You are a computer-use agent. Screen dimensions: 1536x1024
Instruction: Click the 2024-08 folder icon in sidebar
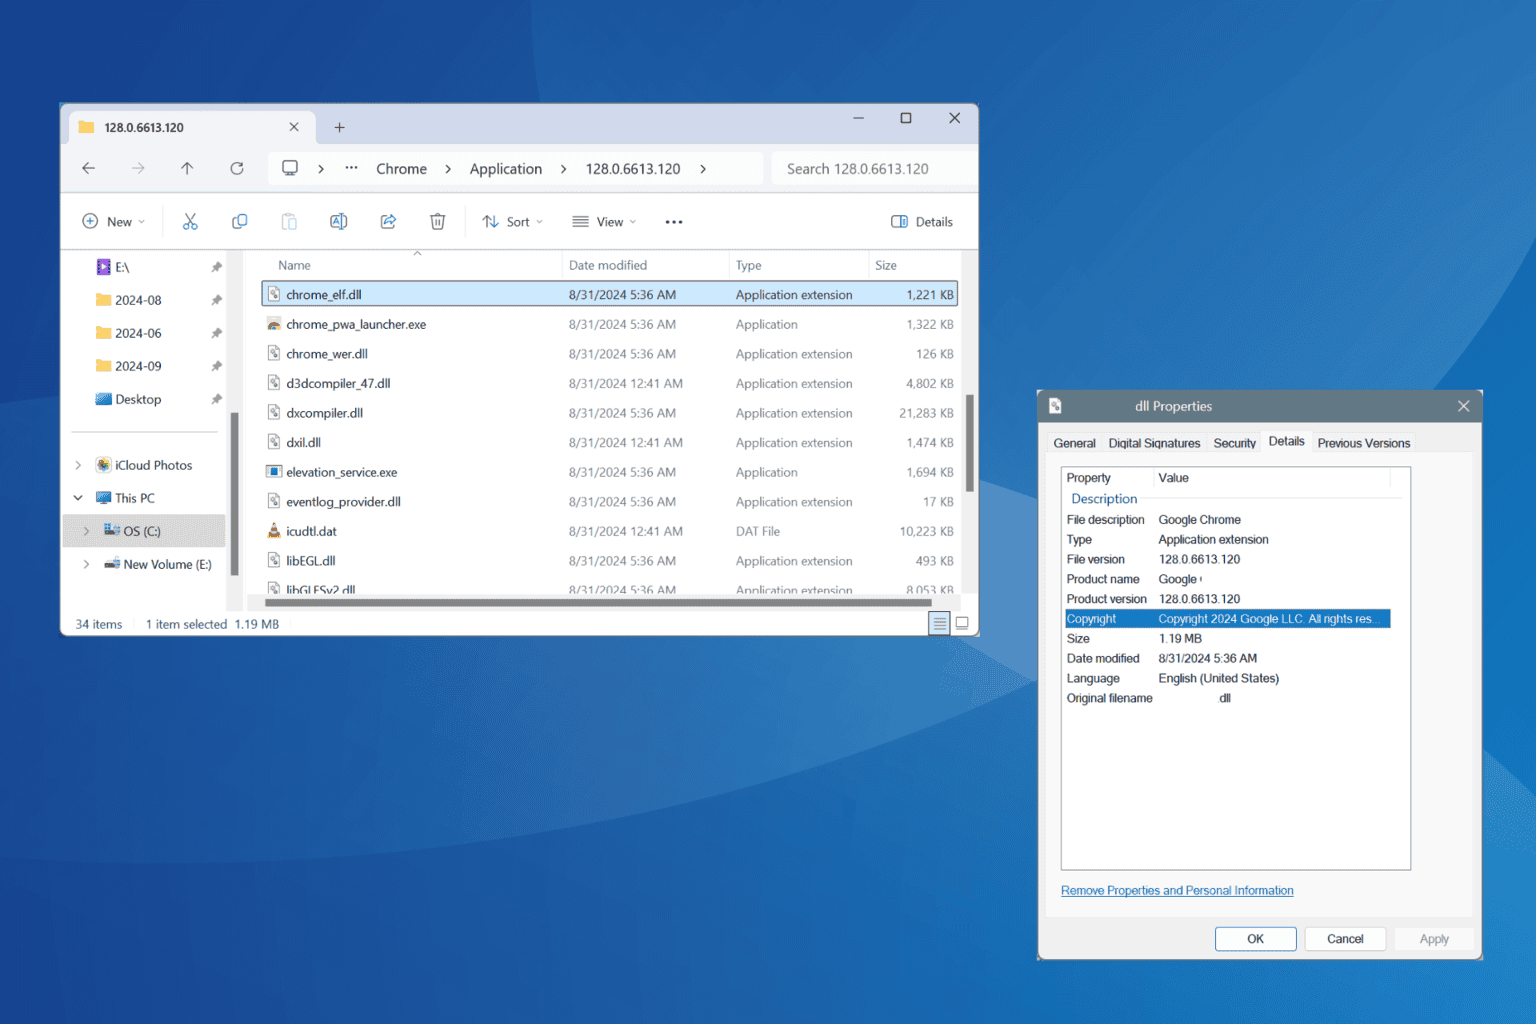[103, 300]
